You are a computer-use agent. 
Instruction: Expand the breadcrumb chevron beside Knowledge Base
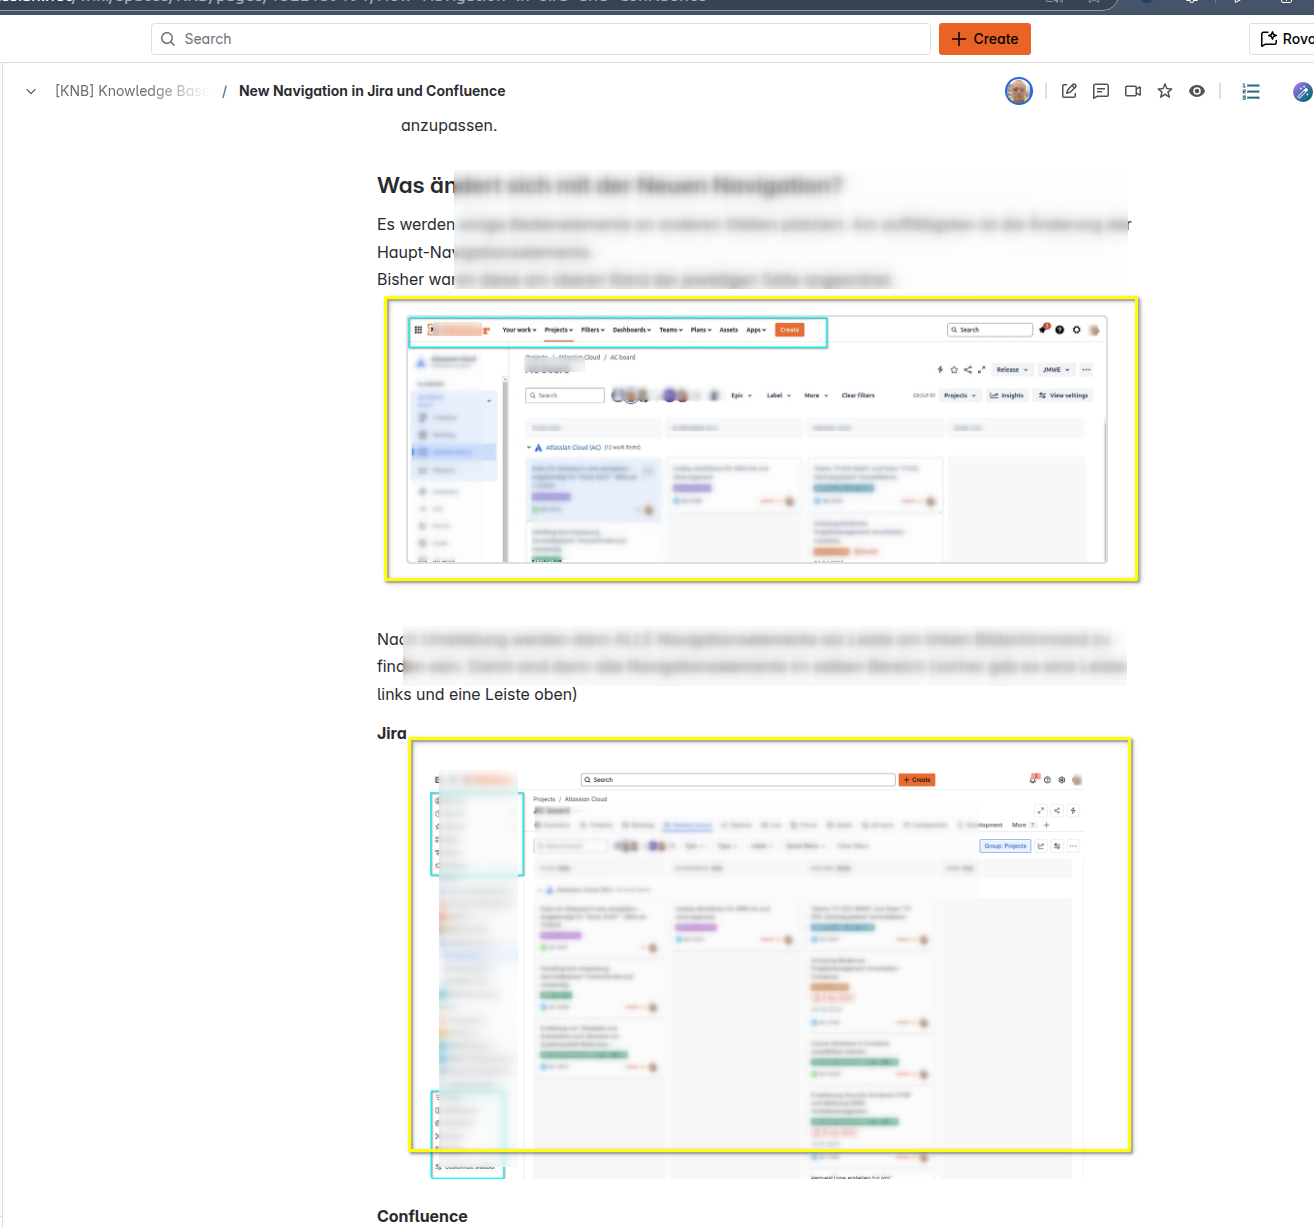(31, 91)
